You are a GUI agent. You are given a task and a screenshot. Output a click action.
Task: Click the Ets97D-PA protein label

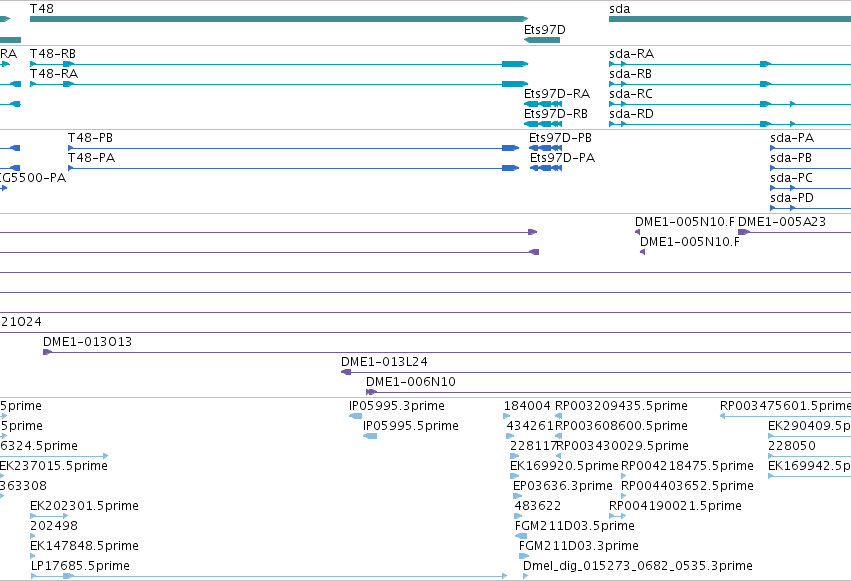tap(562, 158)
